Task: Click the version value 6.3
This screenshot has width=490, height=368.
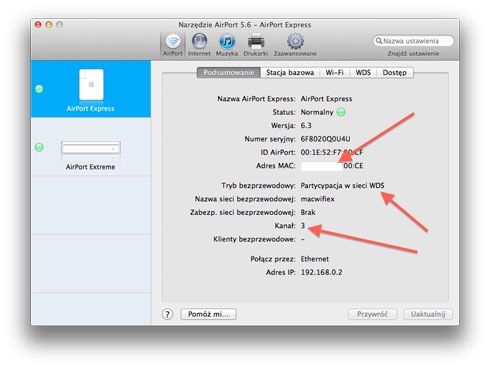Action: coord(306,125)
